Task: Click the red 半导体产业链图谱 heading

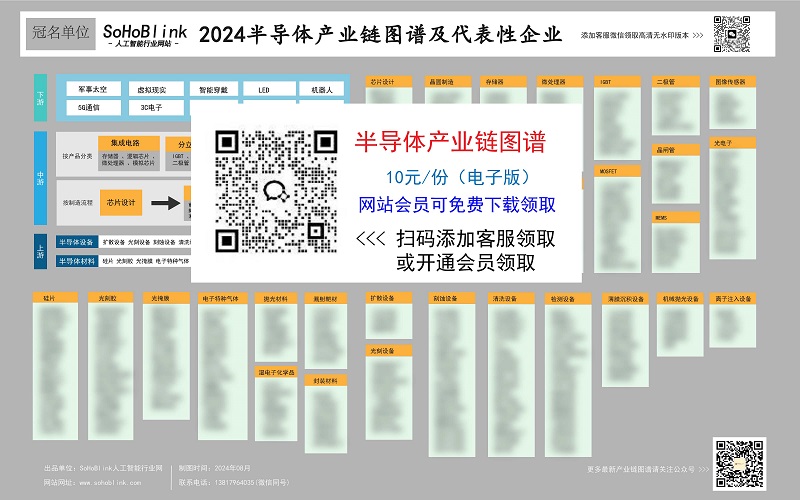Action: tap(451, 142)
